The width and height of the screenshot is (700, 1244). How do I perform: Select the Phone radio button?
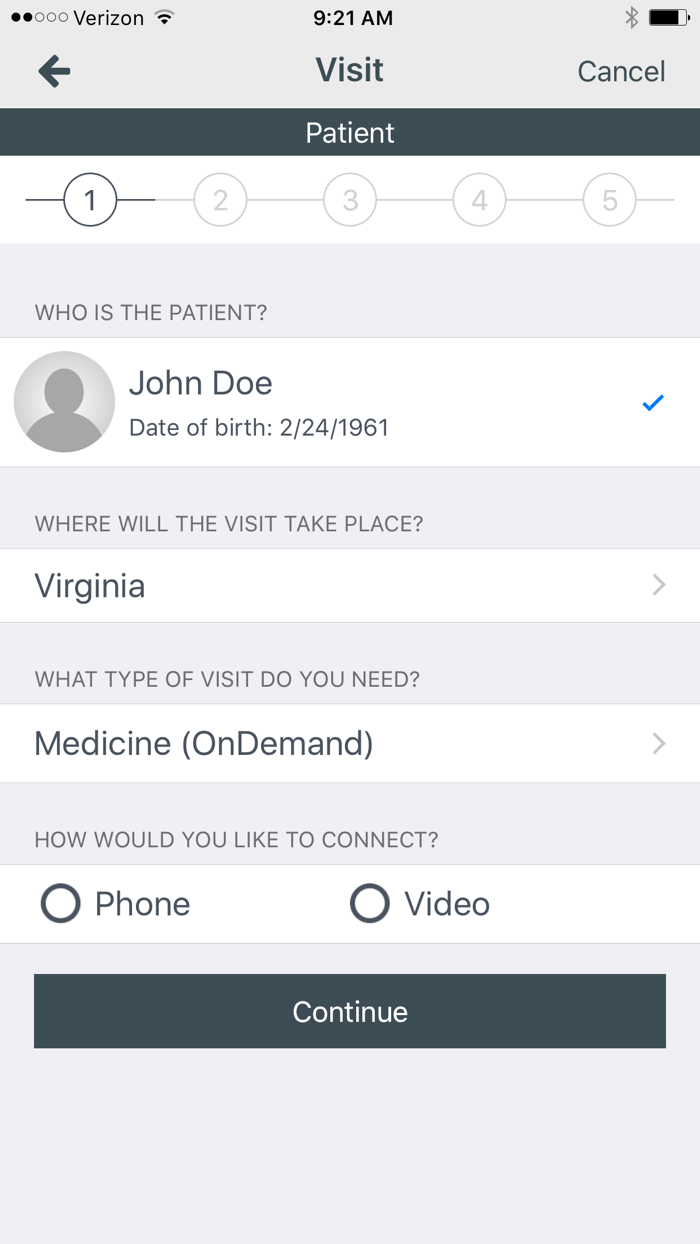(61, 904)
